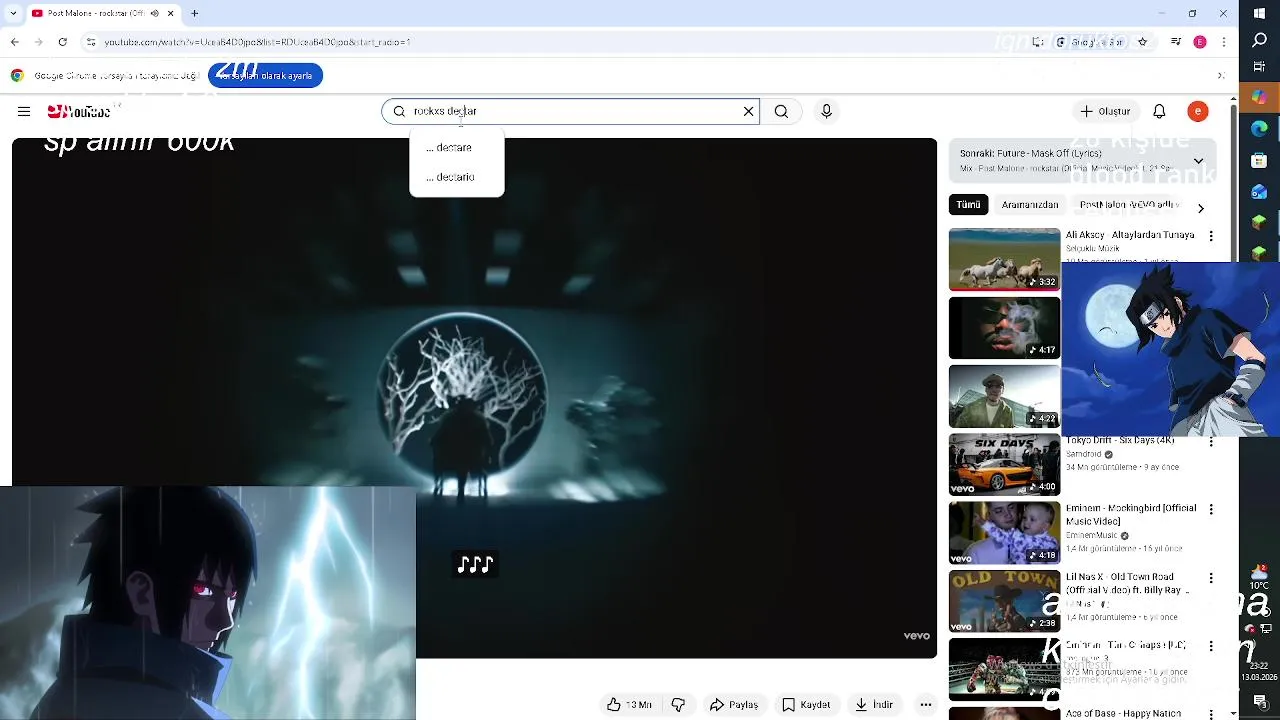Bookmark this page with the star

point(1142,42)
